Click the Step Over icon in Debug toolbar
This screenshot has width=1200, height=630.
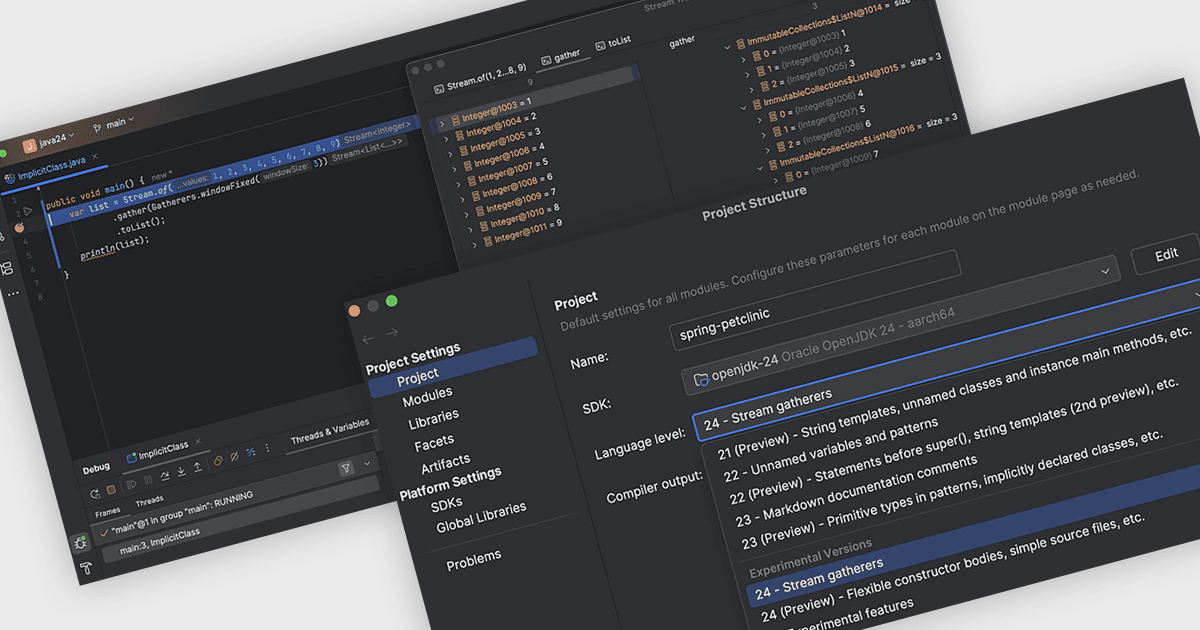[x=165, y=475]
